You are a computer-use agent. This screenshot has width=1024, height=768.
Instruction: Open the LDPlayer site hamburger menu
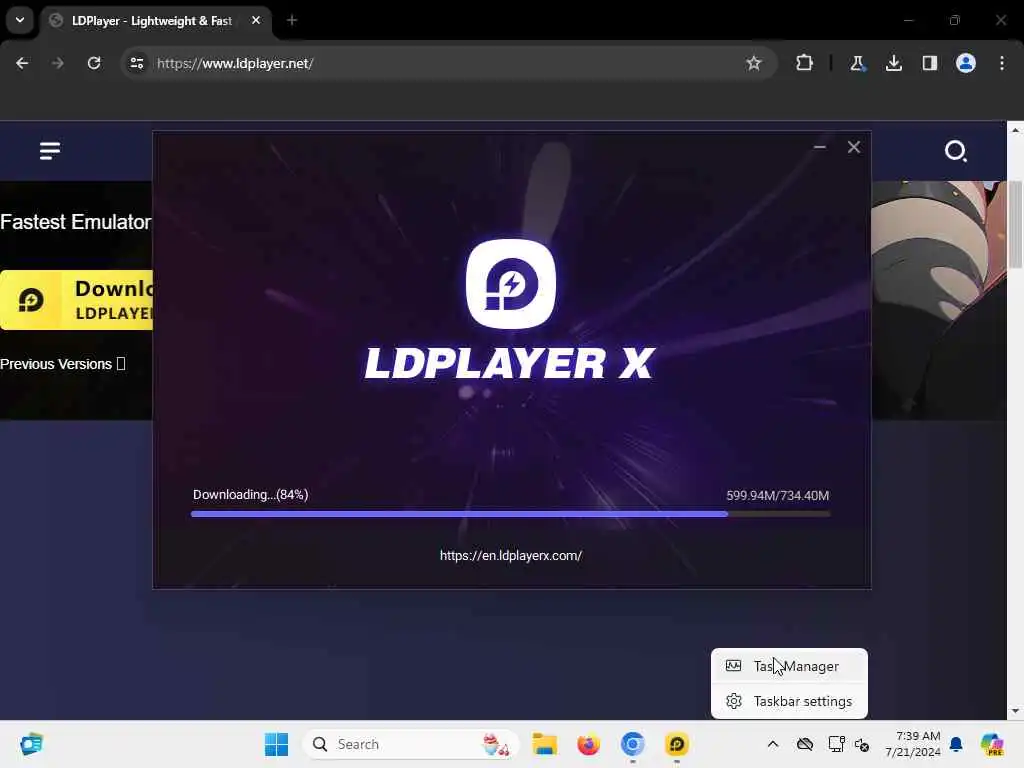[x=50, y=151]
